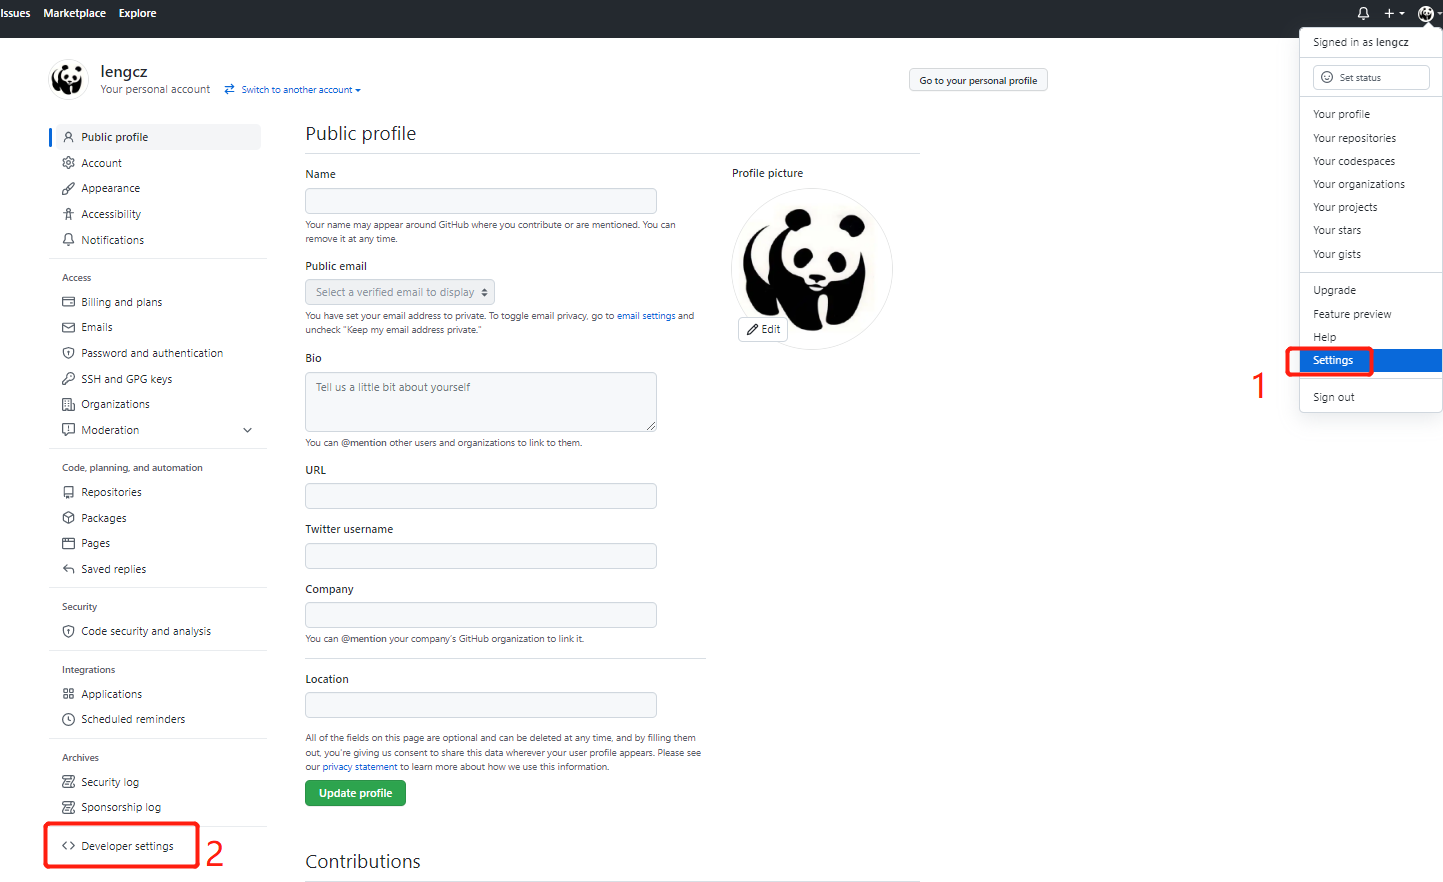Expand the Moderation section chevron

[247, 430]
